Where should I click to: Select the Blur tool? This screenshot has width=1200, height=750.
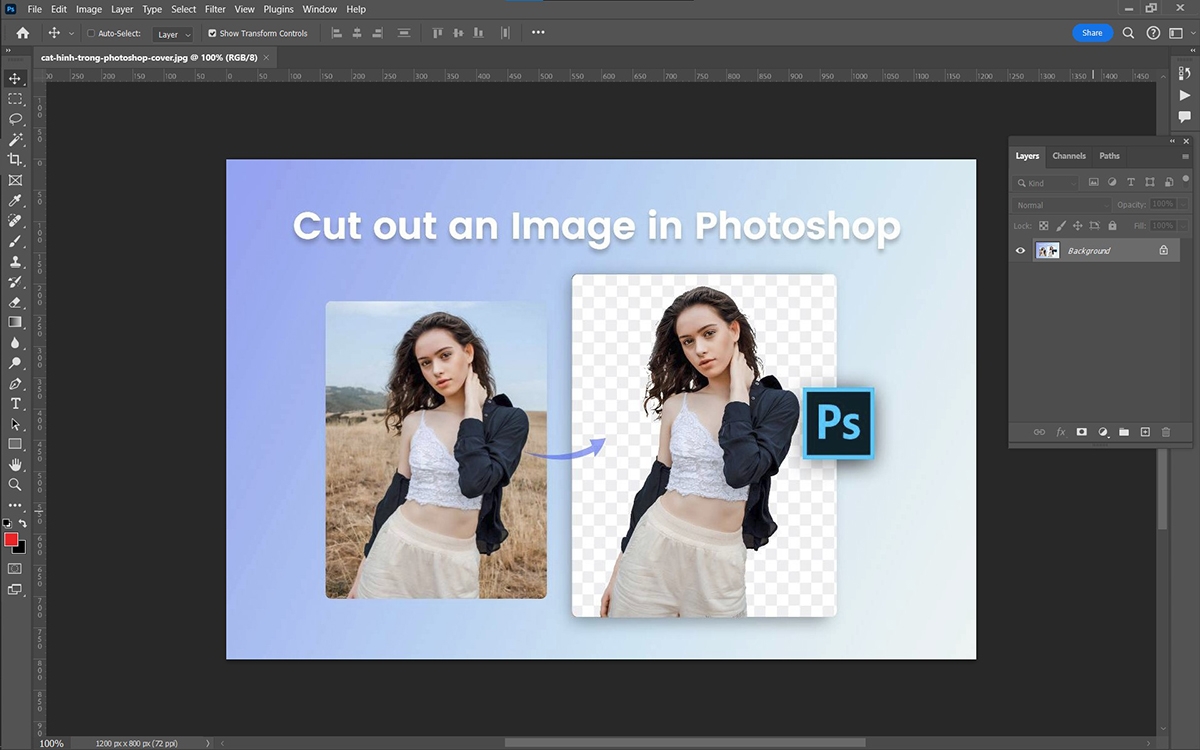[x=15, y=343]
